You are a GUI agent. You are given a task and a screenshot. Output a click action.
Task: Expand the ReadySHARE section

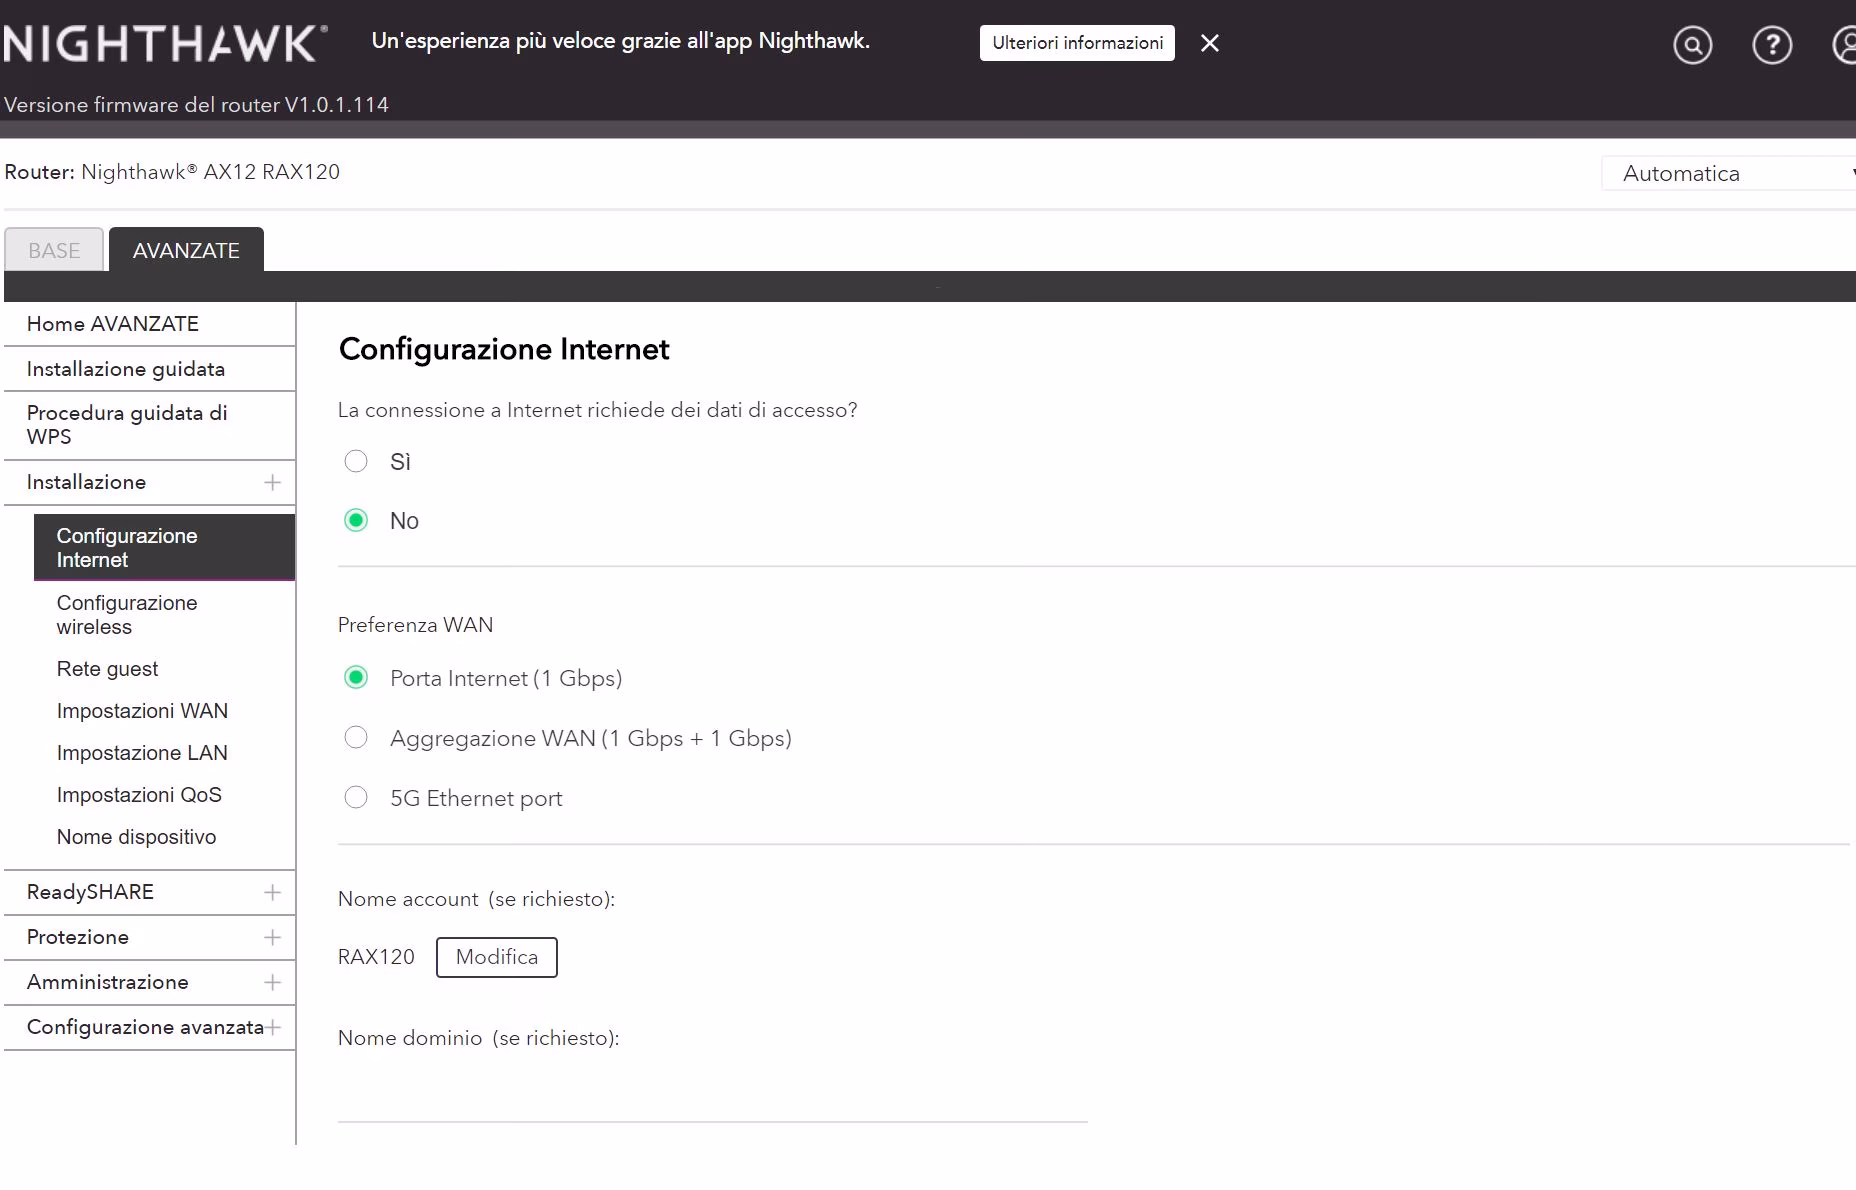tap(272, 892)
